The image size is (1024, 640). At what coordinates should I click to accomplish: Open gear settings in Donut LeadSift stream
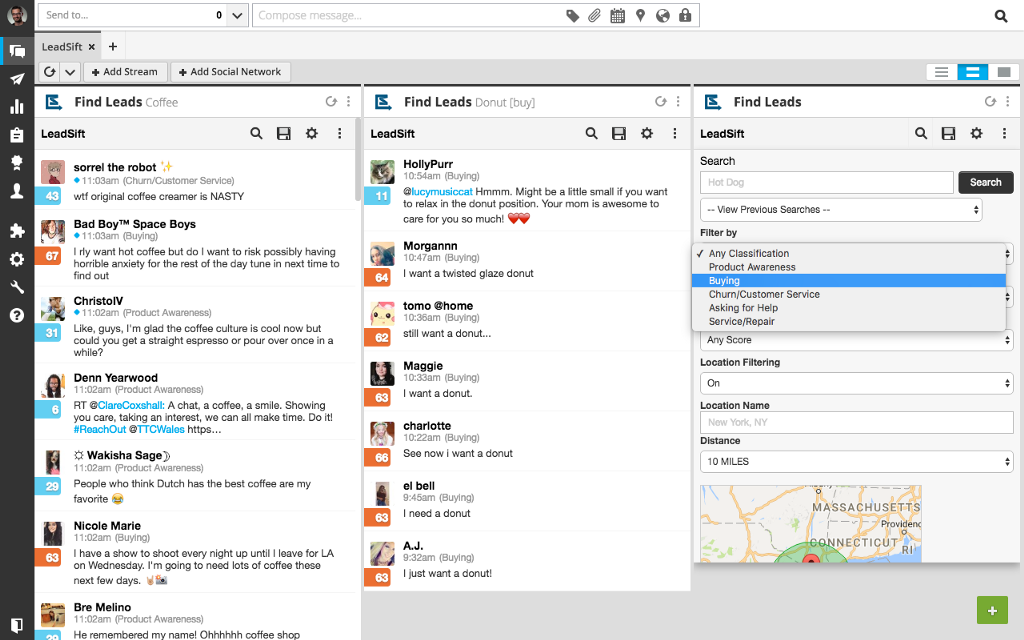pos(647,133)
